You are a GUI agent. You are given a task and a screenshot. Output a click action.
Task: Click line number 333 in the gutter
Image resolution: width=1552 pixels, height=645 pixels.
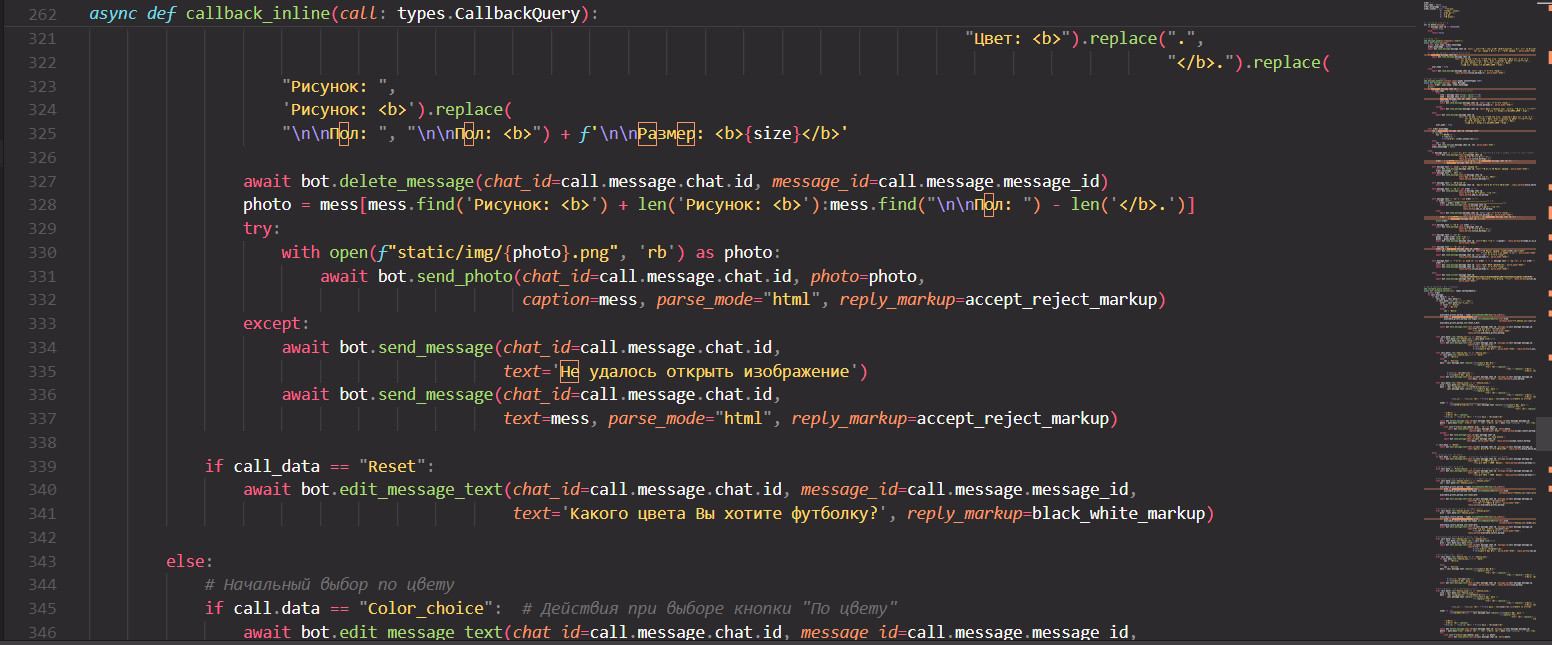(44, 324)
